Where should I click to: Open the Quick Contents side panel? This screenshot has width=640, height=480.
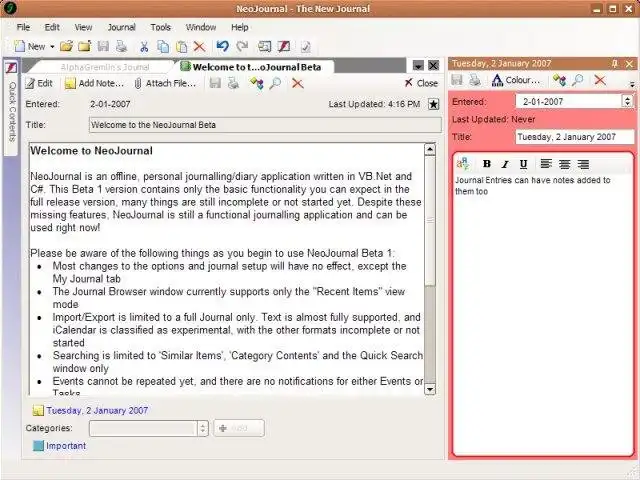pyautogui.click(x=11, y=107)
